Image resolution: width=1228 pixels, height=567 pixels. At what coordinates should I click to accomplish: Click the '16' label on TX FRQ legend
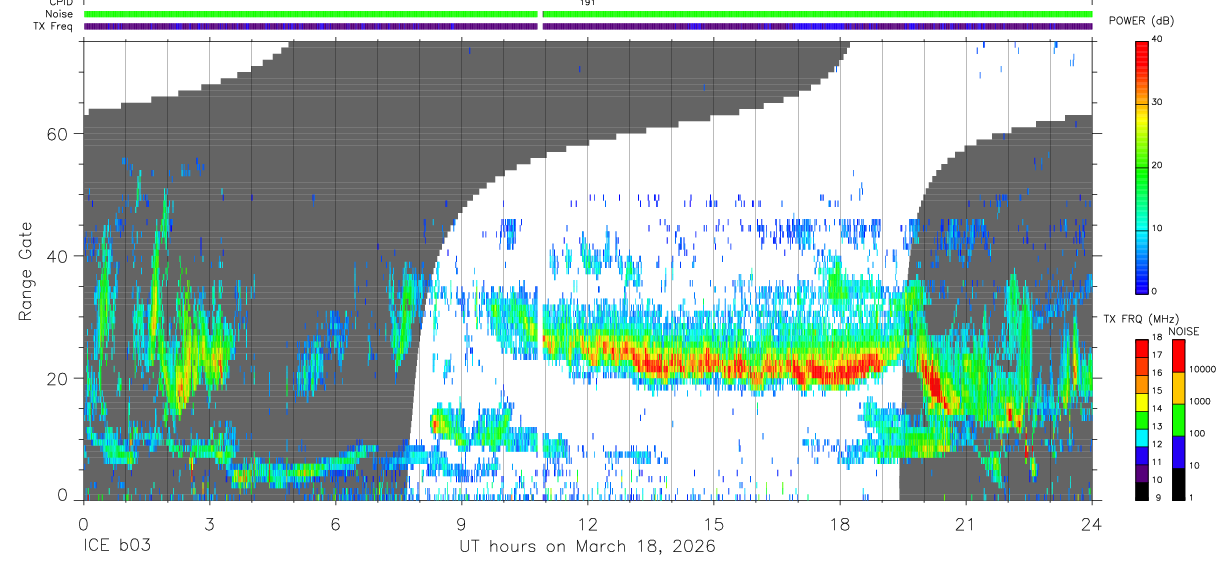(x=1155, y=372)
